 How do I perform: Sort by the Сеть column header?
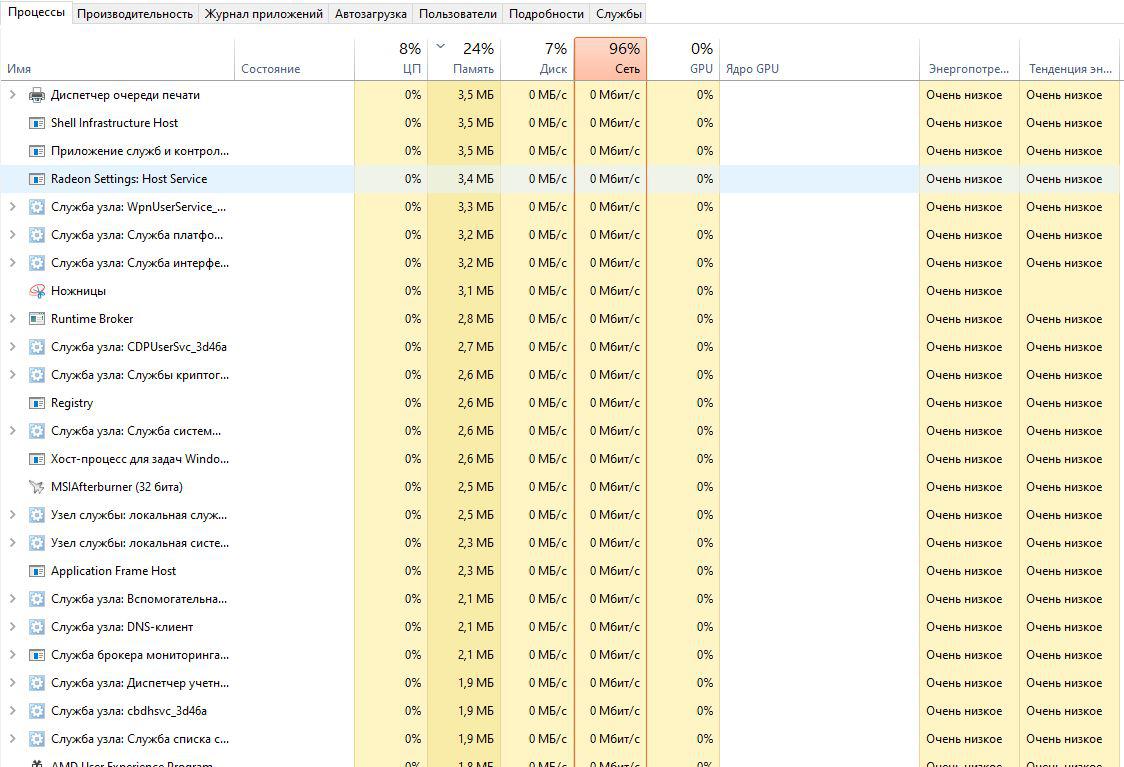[610, 59]
